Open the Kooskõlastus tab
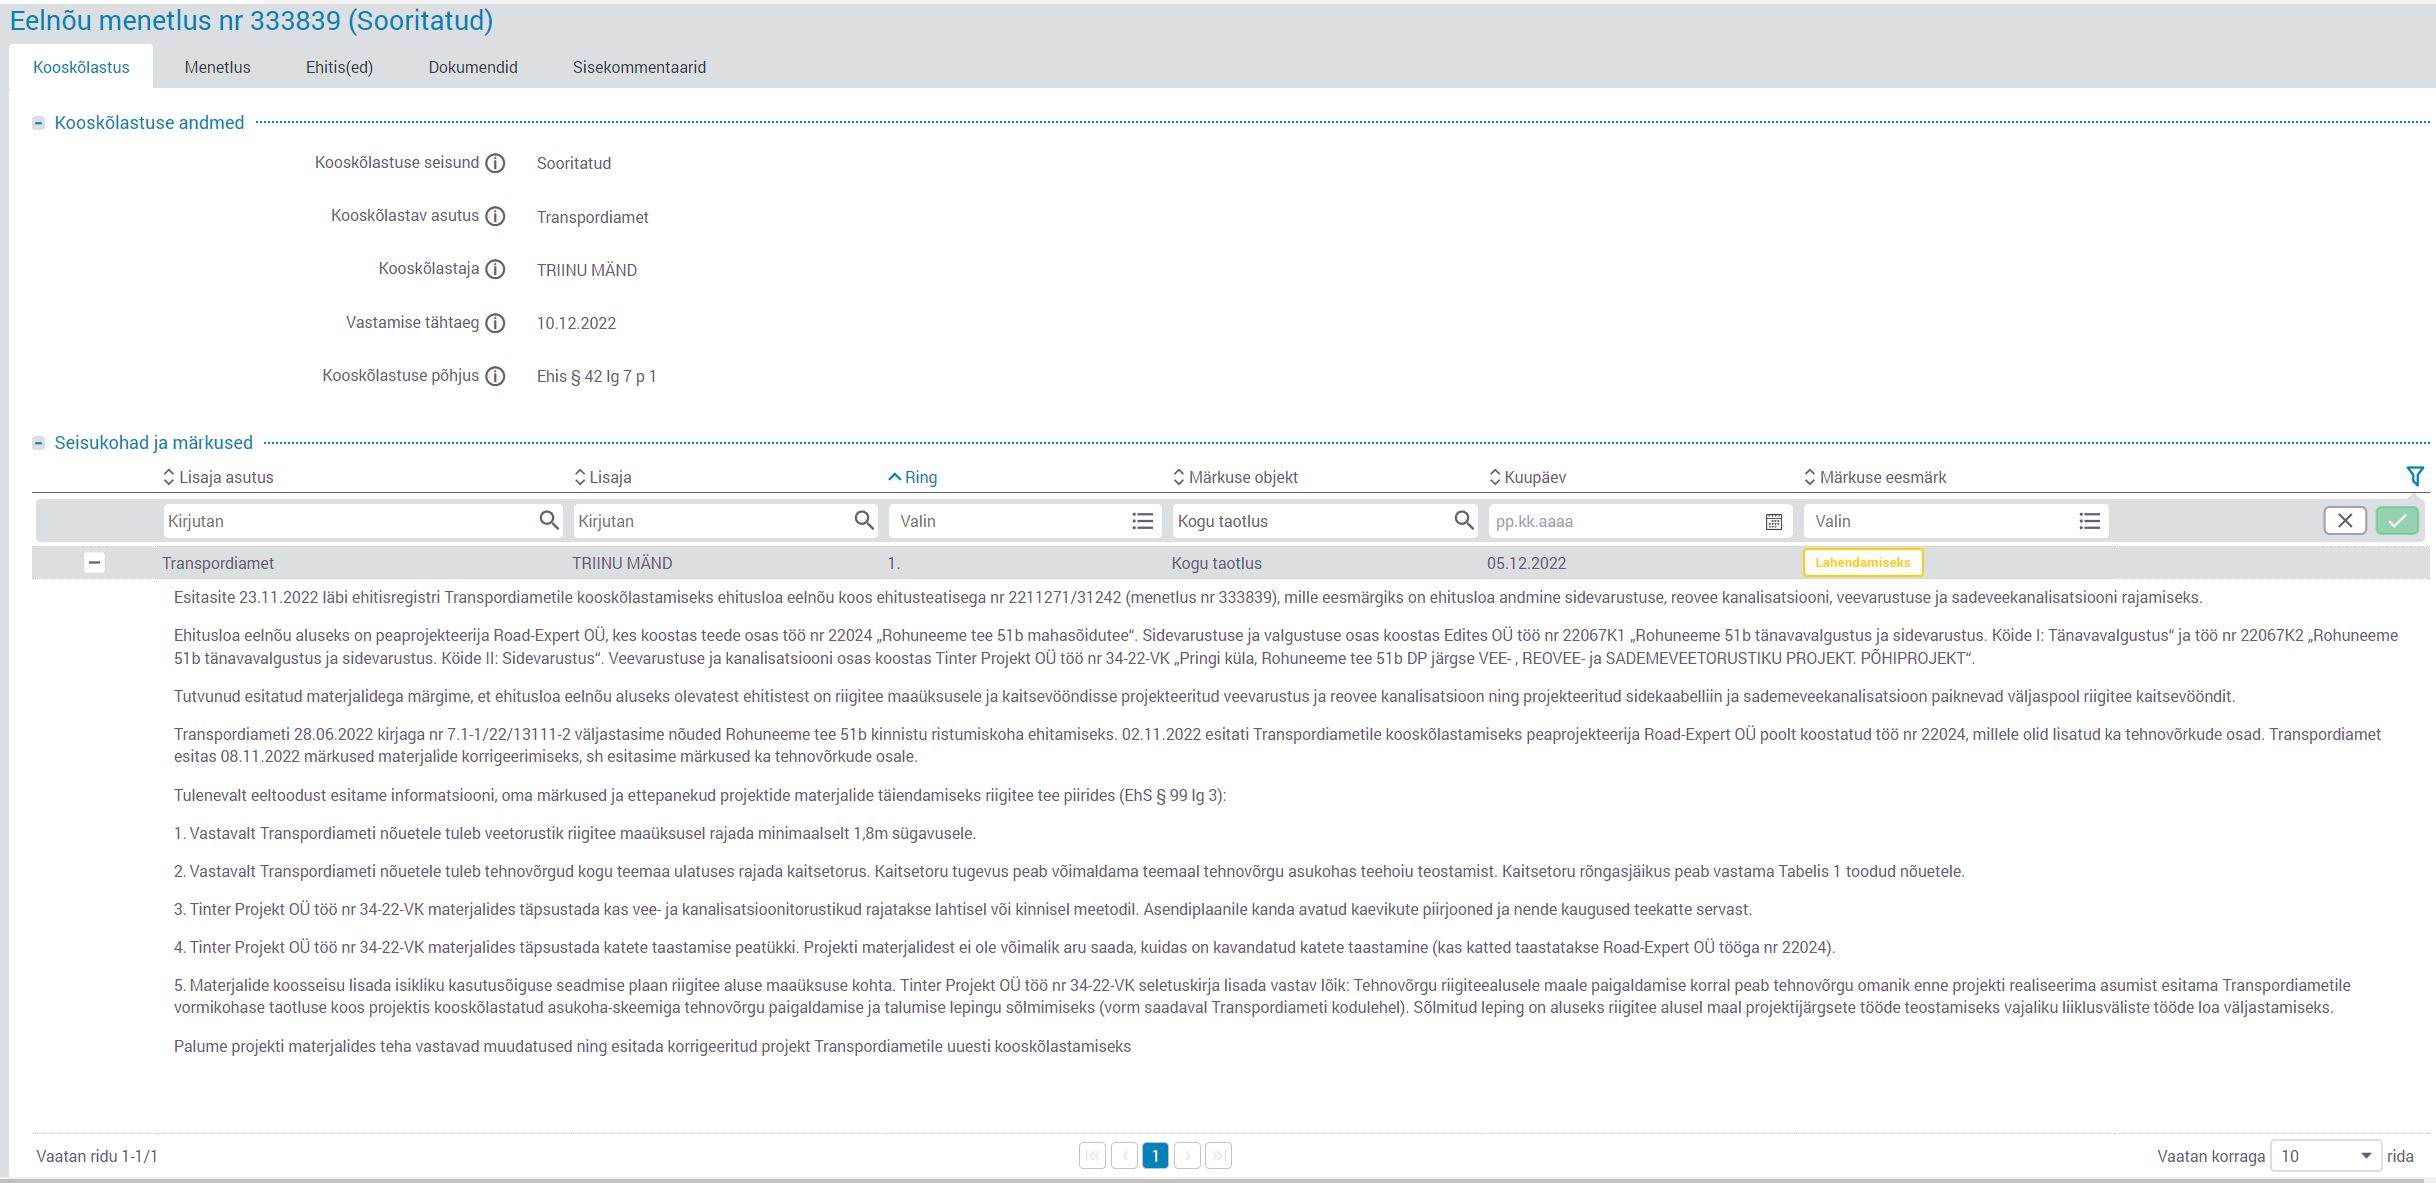Viewport: 2436px width, 1183px height. pos(81,67)
